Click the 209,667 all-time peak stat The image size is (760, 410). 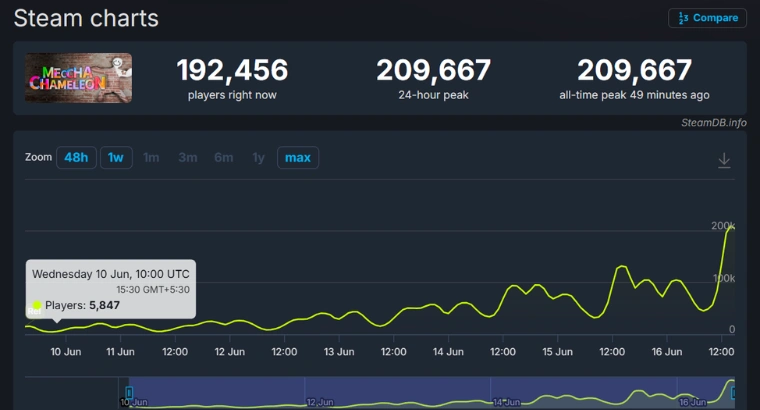coord(634,69)
